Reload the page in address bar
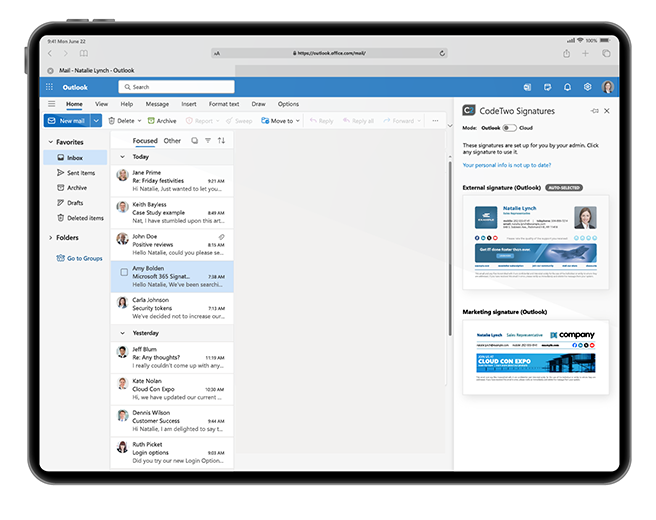The image size is (656, 520). [x=442, y=53]
